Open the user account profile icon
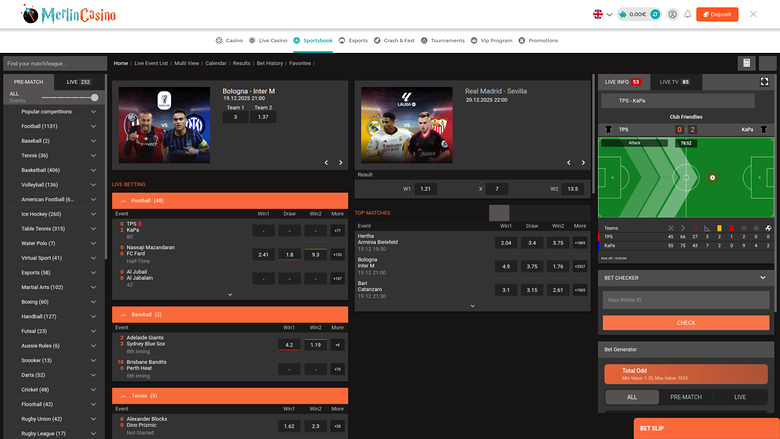The width and height of the screenshot is (780, 439). (672, 14)
